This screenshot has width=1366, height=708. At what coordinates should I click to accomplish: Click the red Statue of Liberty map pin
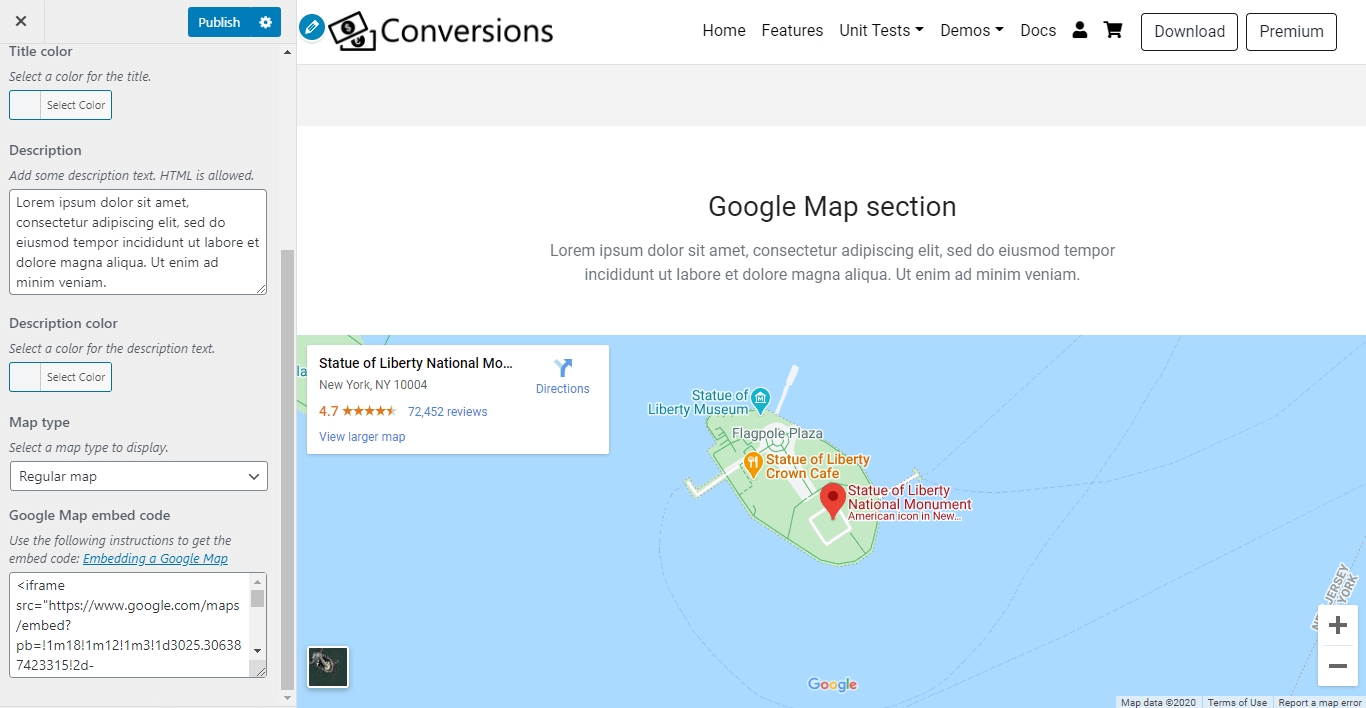pyautogui.click(x=832, y=501)
